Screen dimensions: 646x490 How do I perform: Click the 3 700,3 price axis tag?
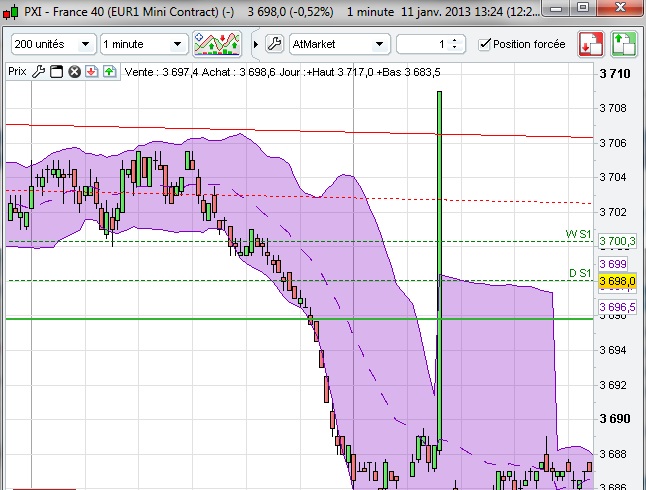617,241
